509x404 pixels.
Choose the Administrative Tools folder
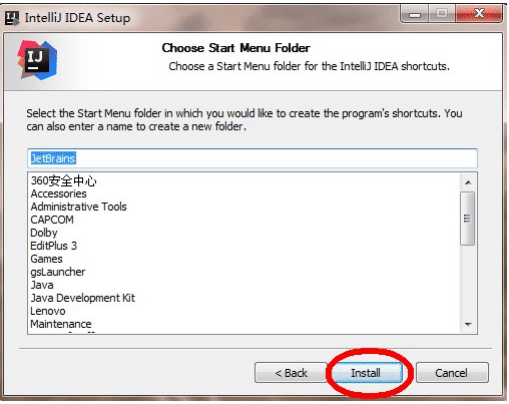[79, 207]
